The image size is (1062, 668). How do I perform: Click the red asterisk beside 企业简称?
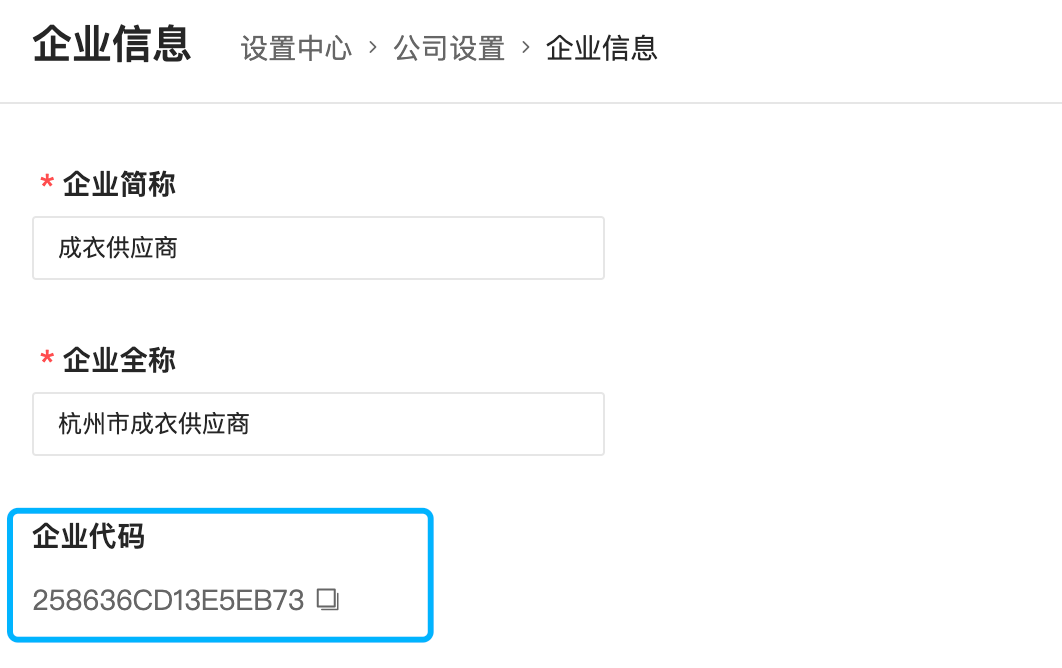(47, 184)
